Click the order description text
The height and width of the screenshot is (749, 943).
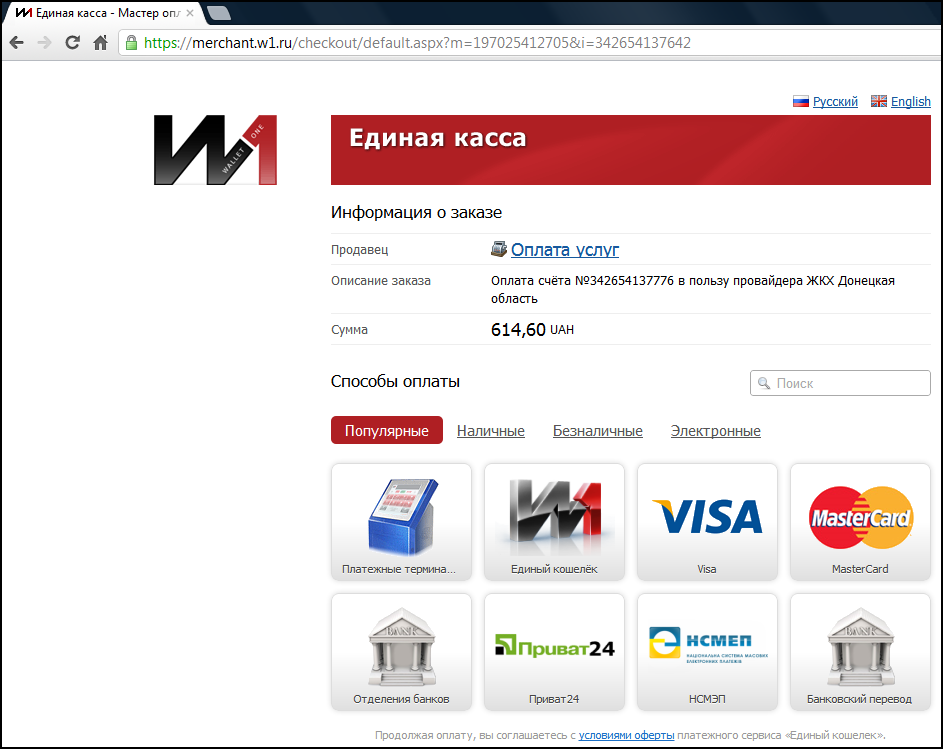(693, 289)
